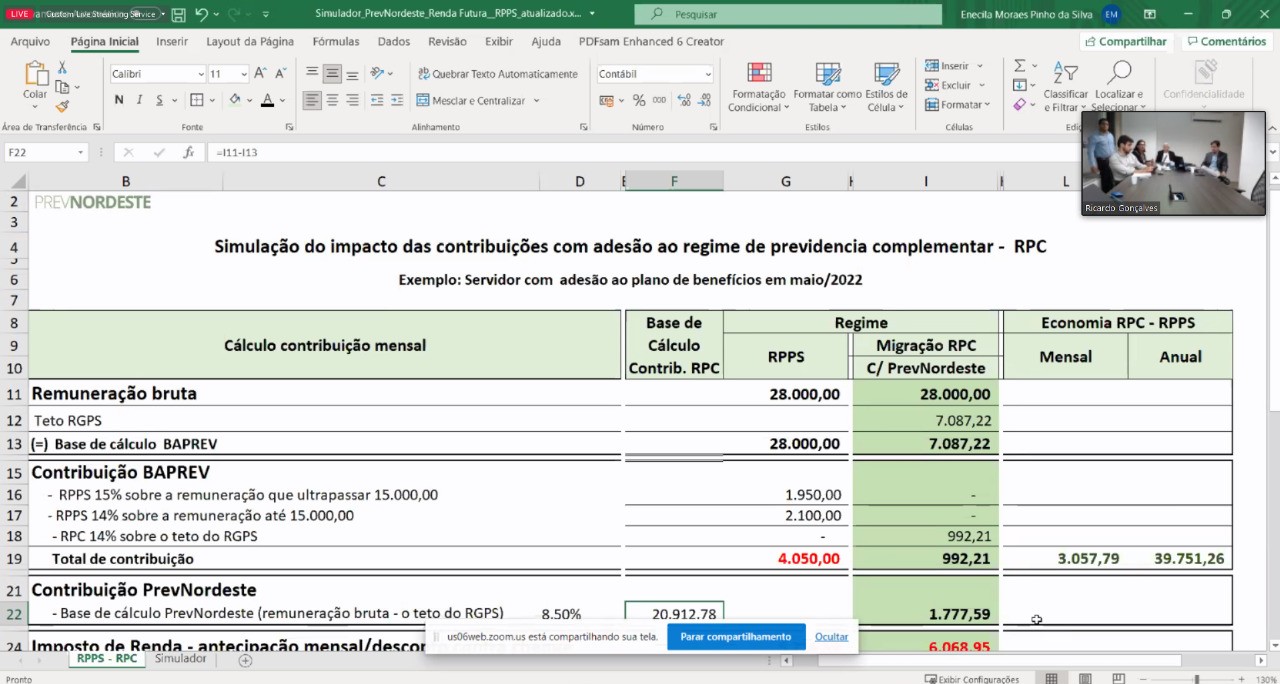The width and height of the screenshot is (1280, 684).
Task: Open the Fórmulas ribbon tab
Action: click(336, 41)
